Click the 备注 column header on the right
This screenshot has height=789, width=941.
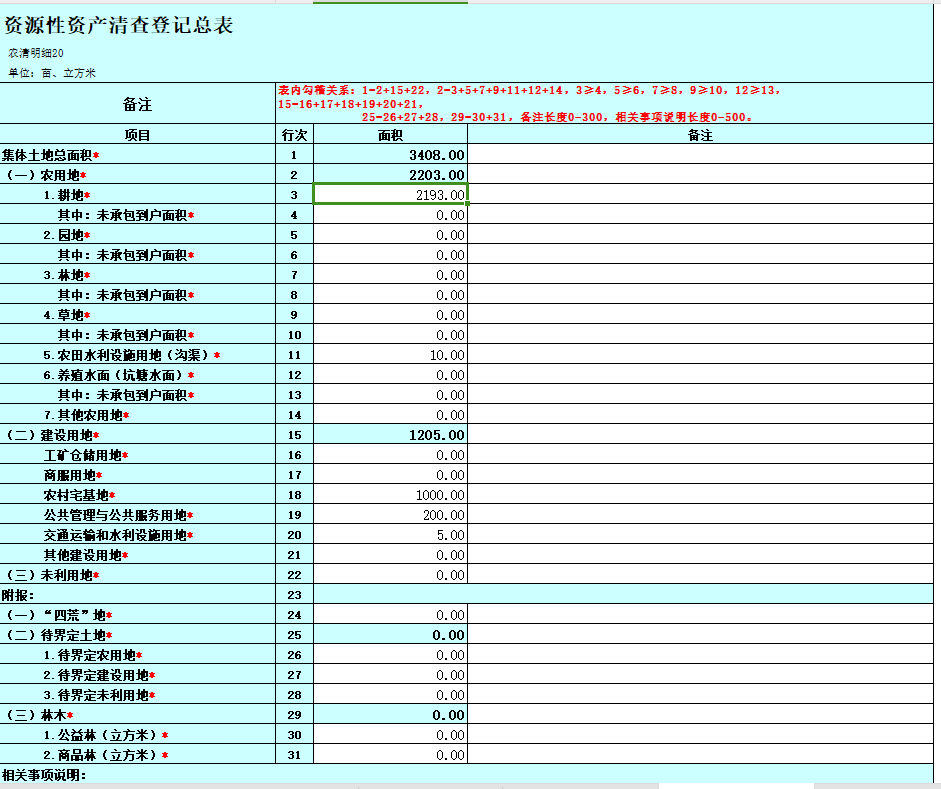[x=700, y=134]
